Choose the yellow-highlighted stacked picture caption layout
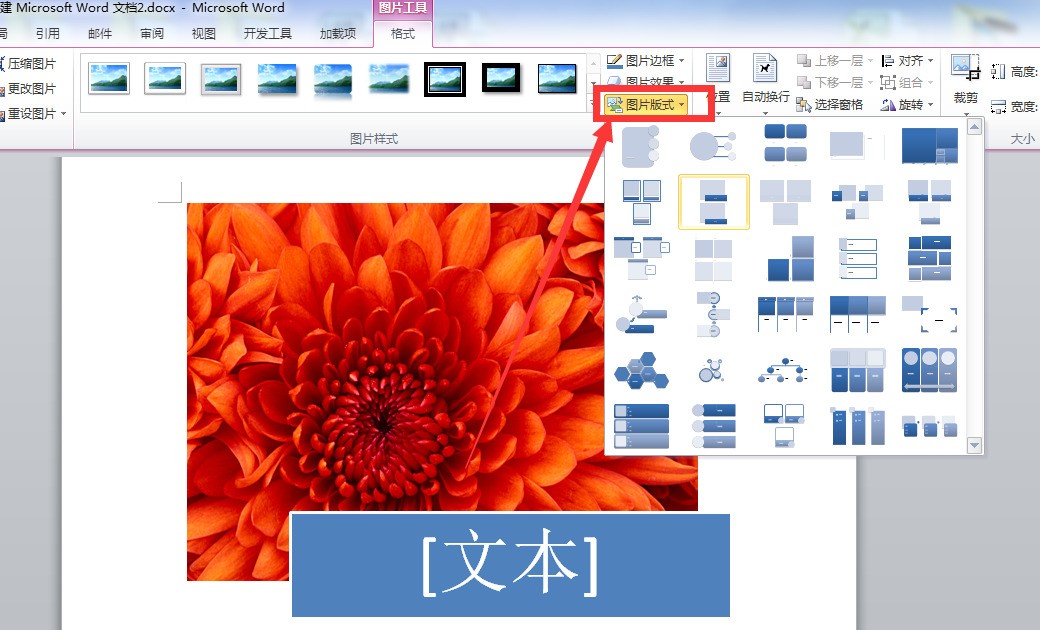The width and height of the screenshot is (1040, 630). (x=714, y=202)
